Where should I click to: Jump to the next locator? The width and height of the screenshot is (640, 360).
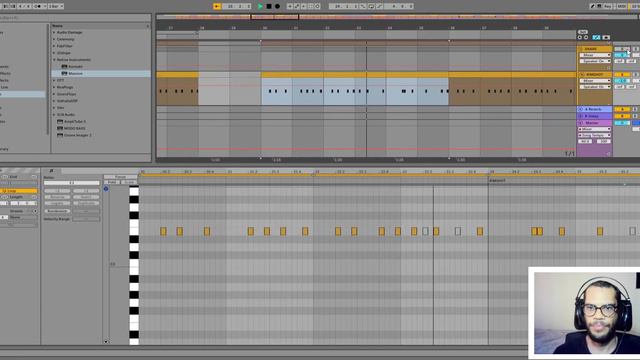tap(586, 37)
